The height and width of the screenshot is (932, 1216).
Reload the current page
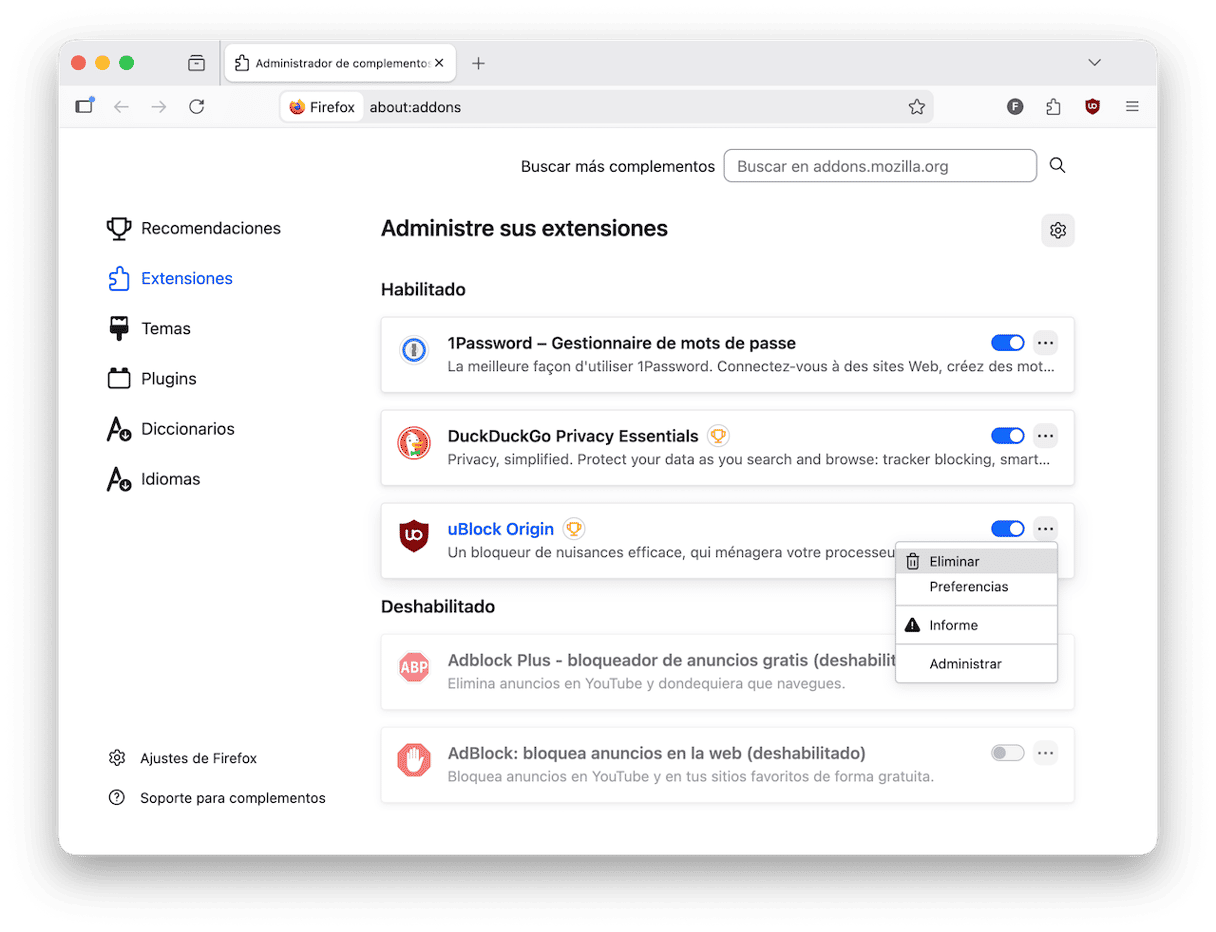(197, 107)
